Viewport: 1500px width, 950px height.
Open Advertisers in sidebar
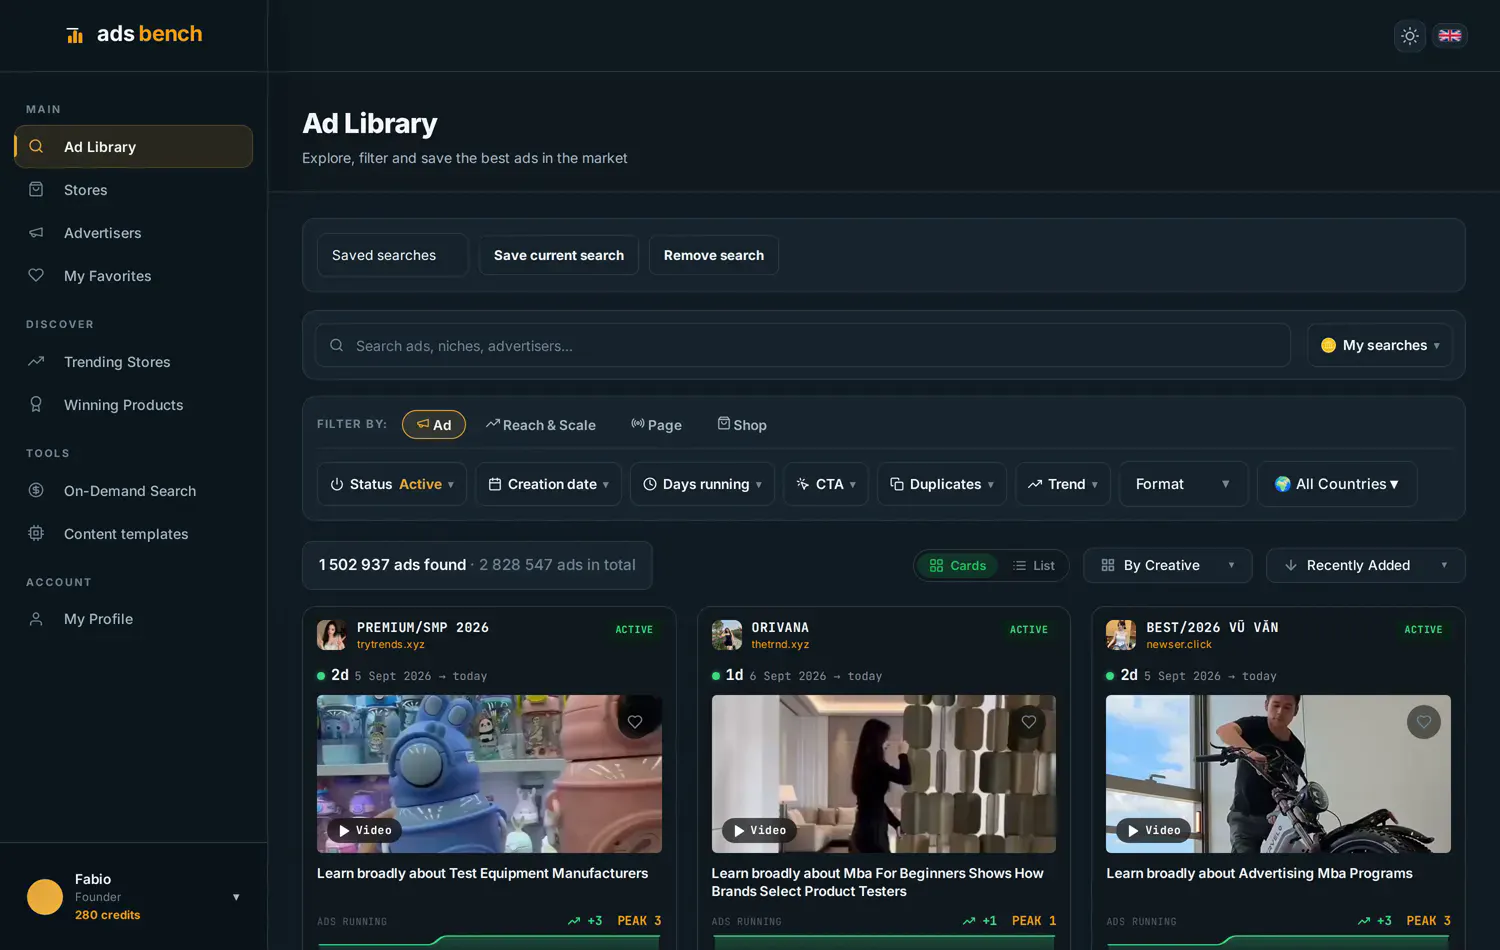click(133, 233)
